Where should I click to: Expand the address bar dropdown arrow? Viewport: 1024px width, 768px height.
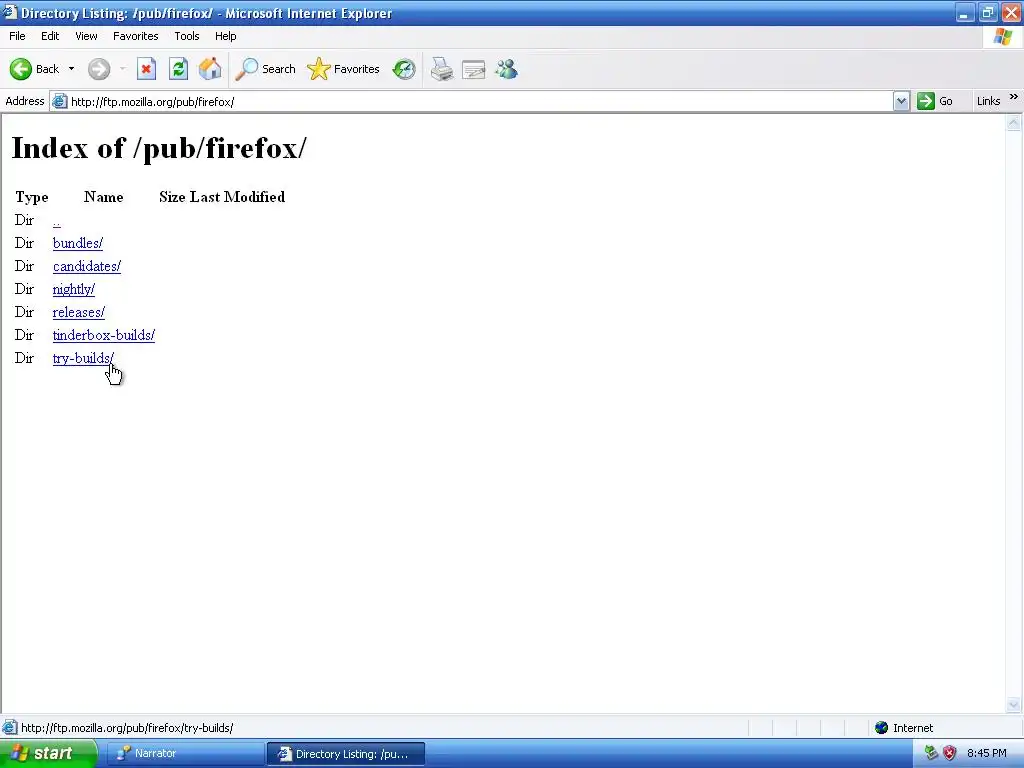pyautogui.click(x=901, y=101)
